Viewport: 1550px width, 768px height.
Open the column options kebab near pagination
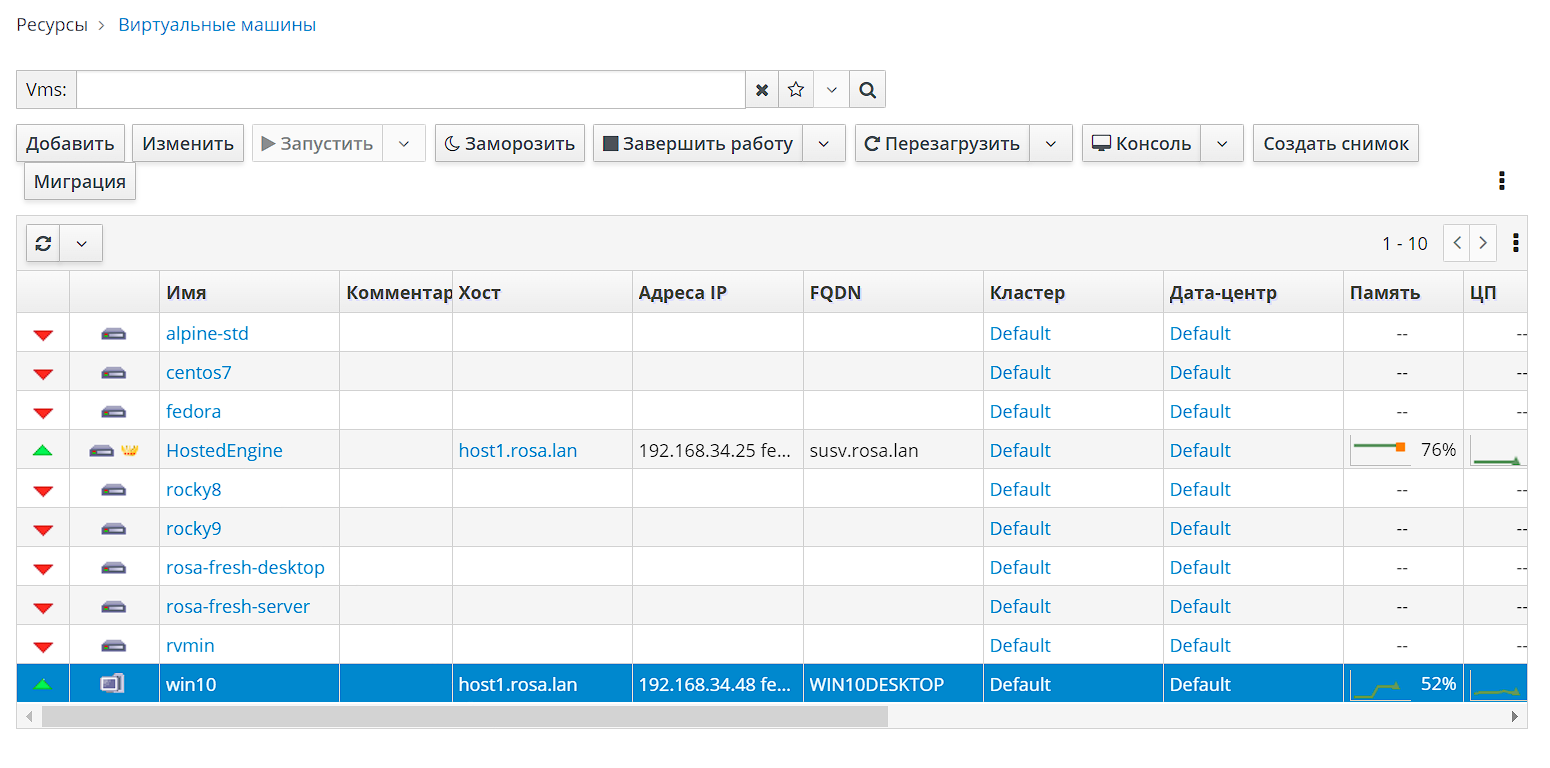[x=1516, y=243]
